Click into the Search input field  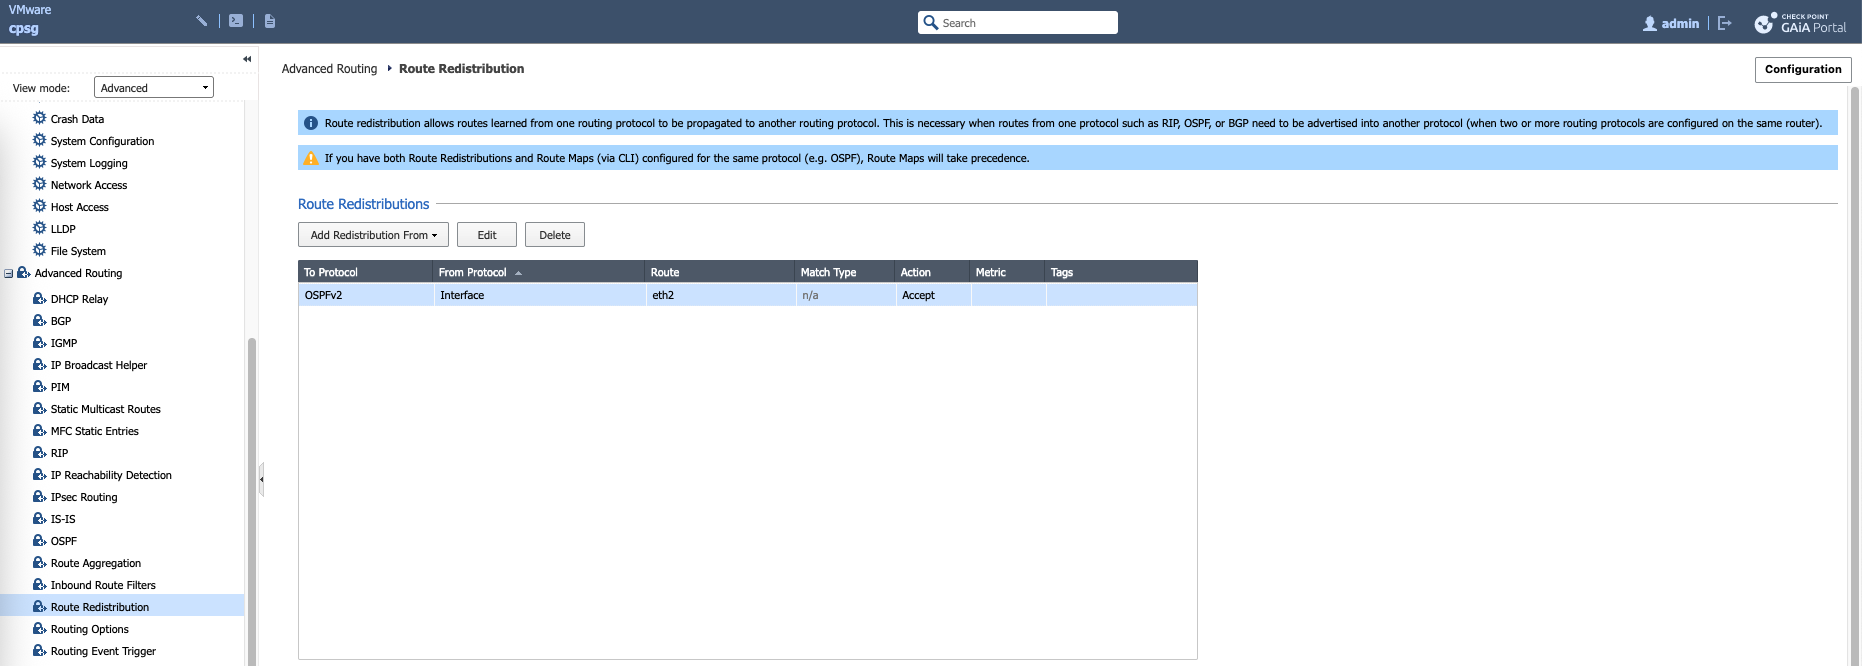tap(1025, 23)
